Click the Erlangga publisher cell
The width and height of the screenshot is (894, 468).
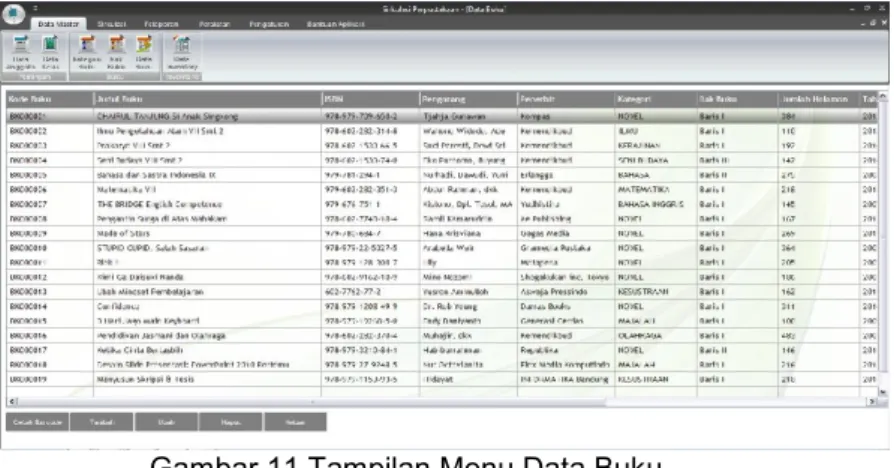click(566, 175)
